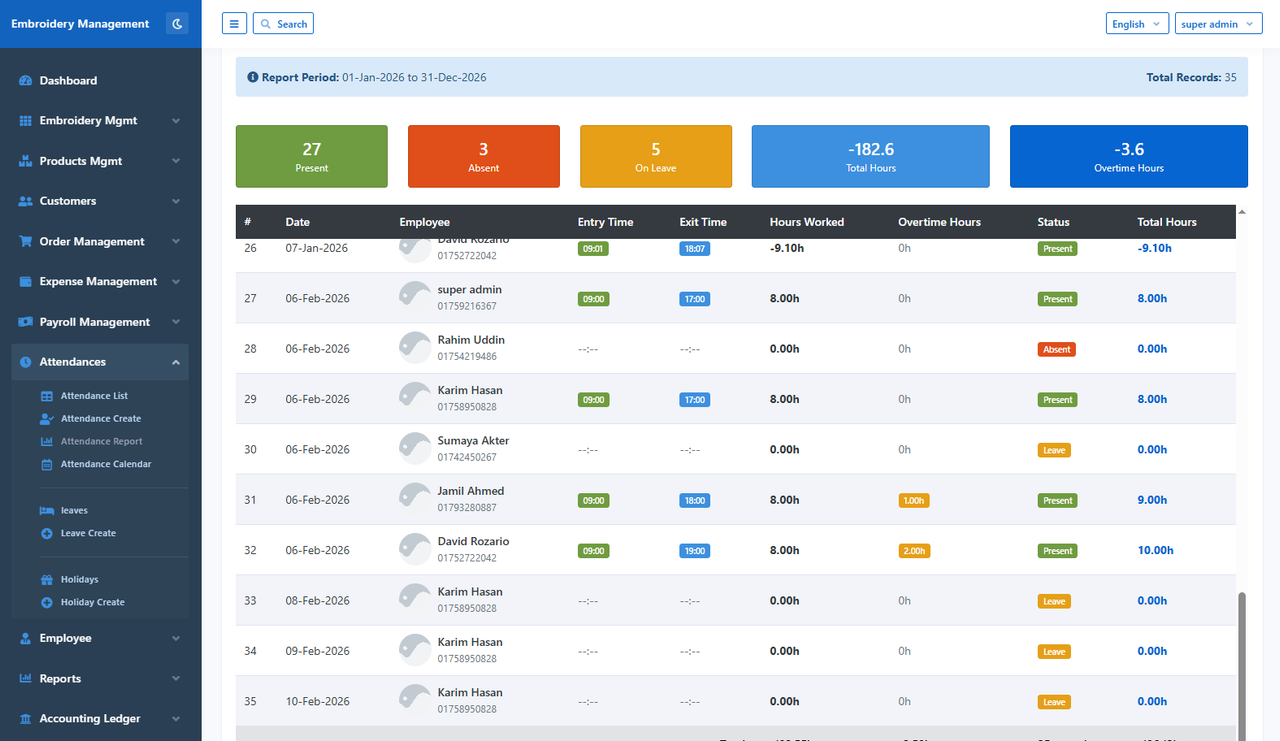Click the Products Mgmt boxes icon
The image size is (1280, 741).
tap(26, 161)
